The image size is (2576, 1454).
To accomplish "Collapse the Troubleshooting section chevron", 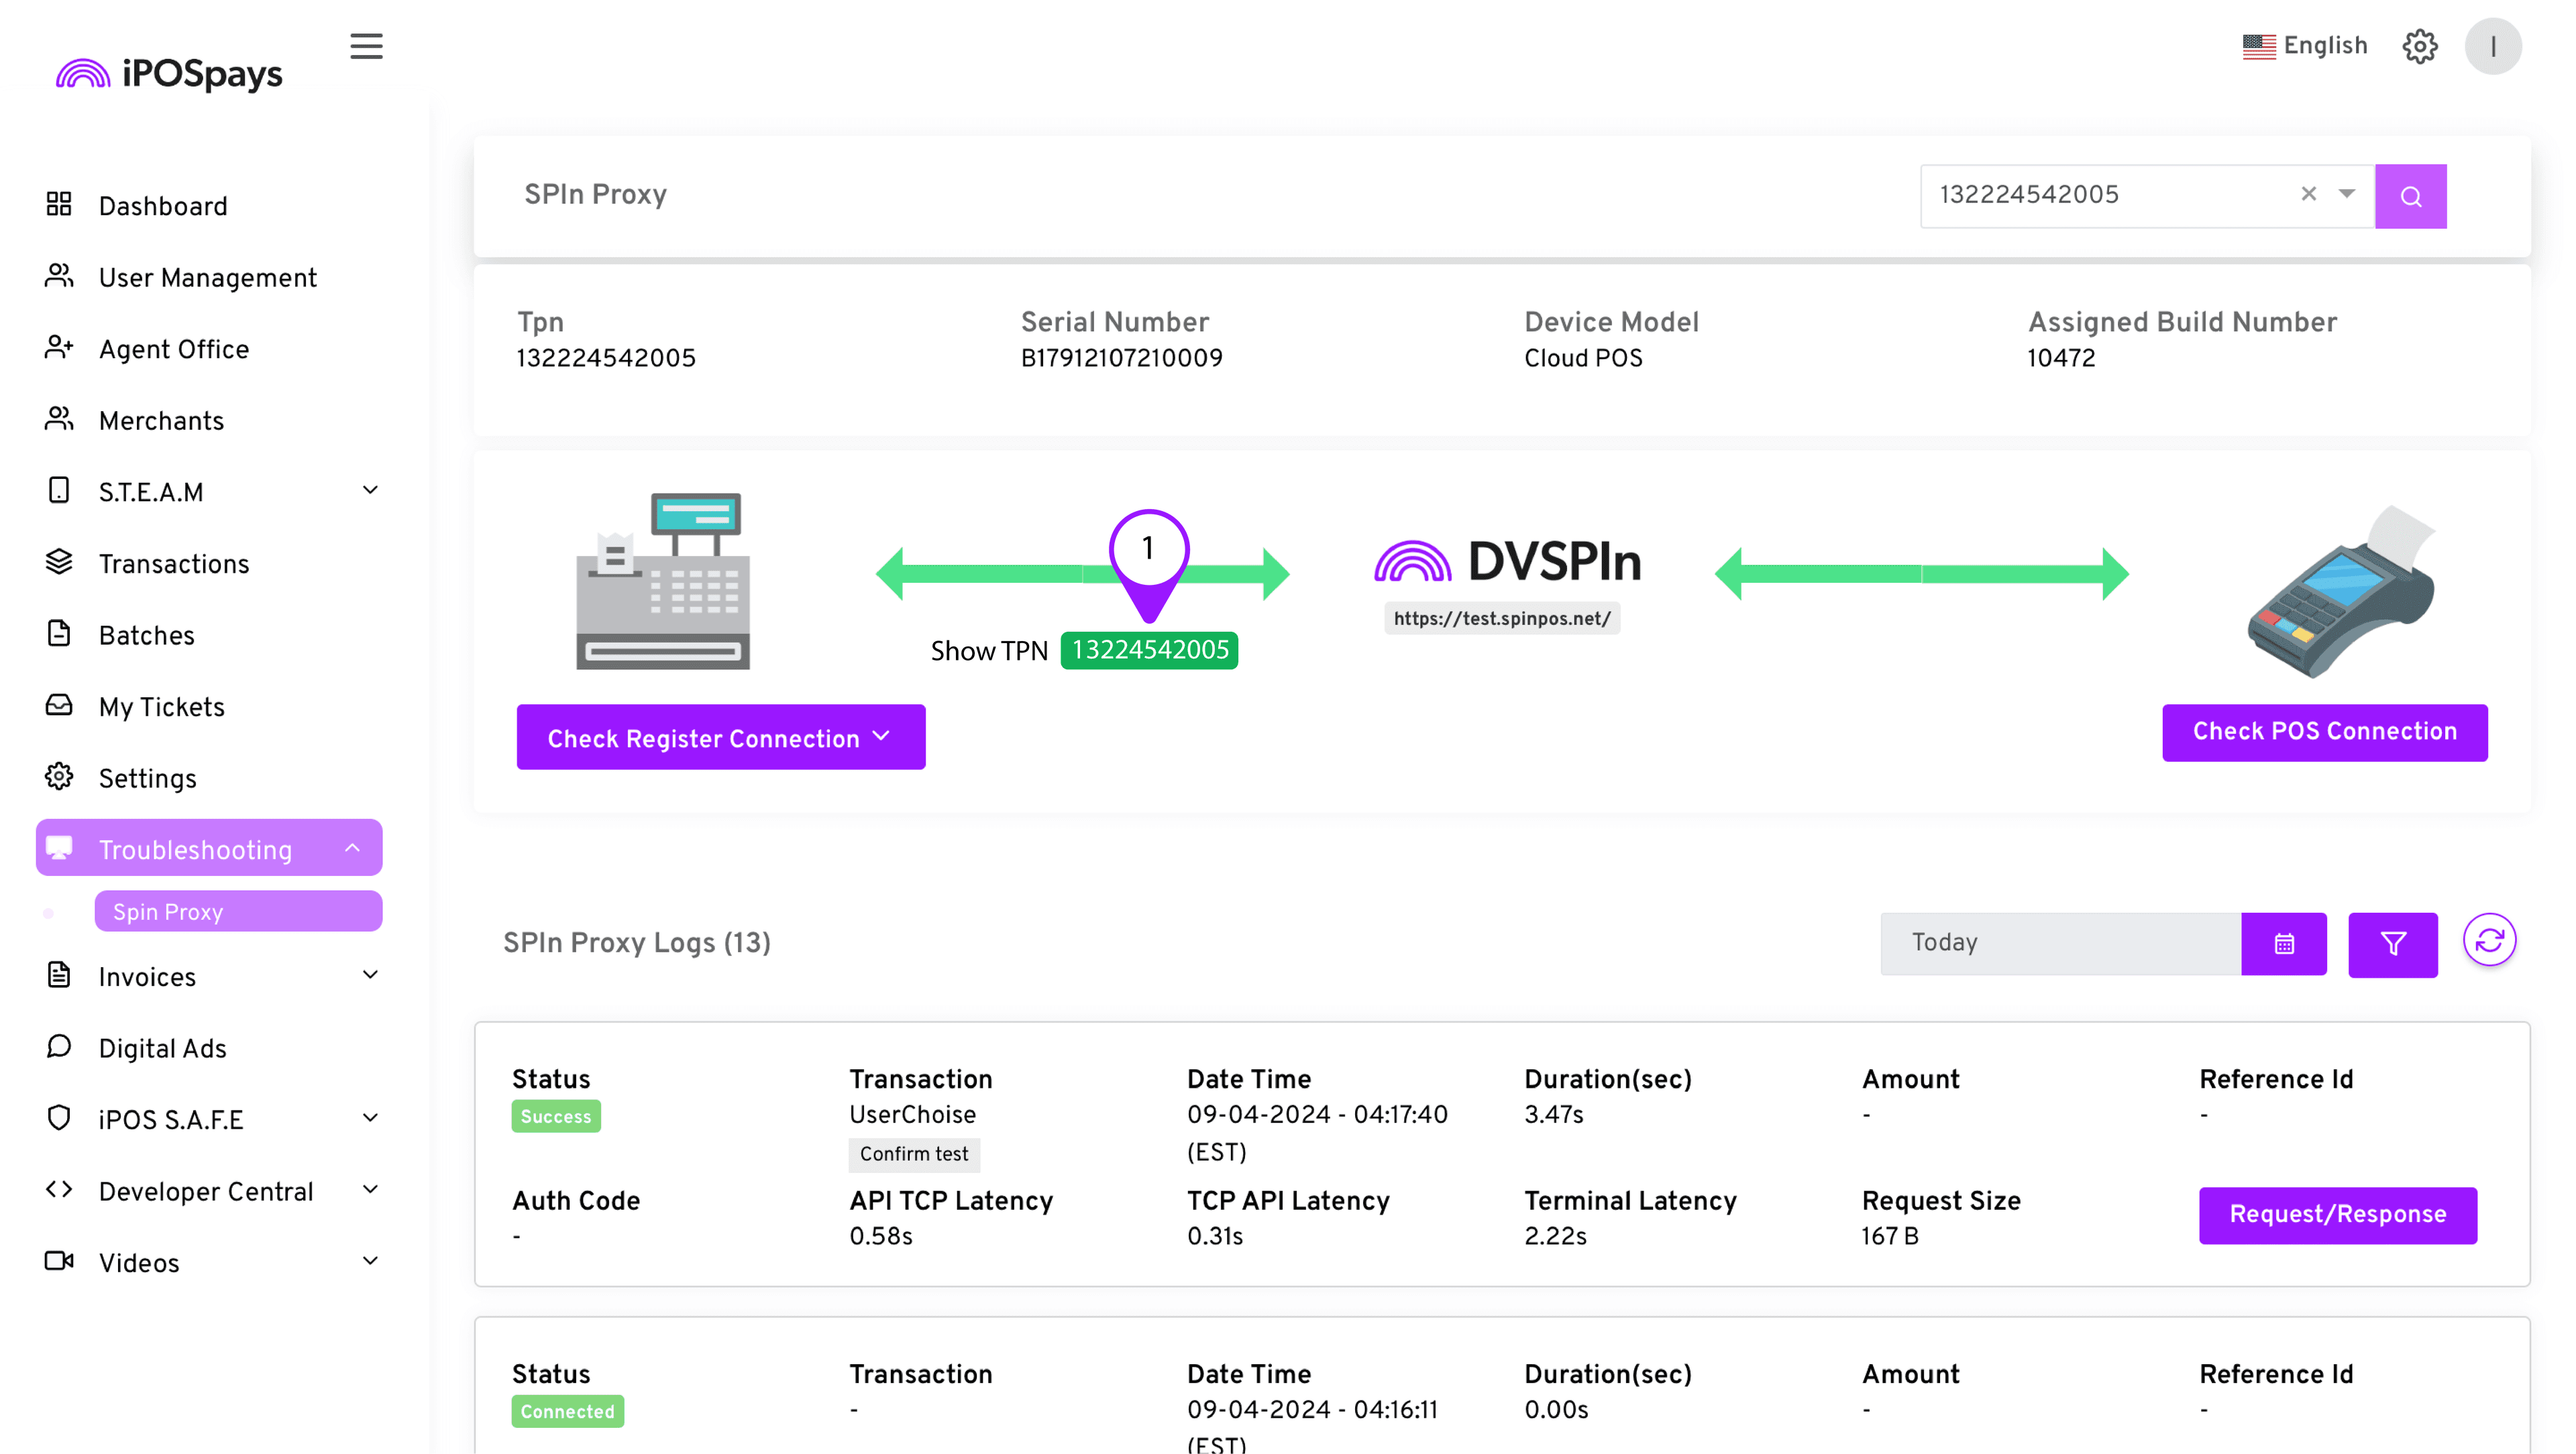I will 352,849.
